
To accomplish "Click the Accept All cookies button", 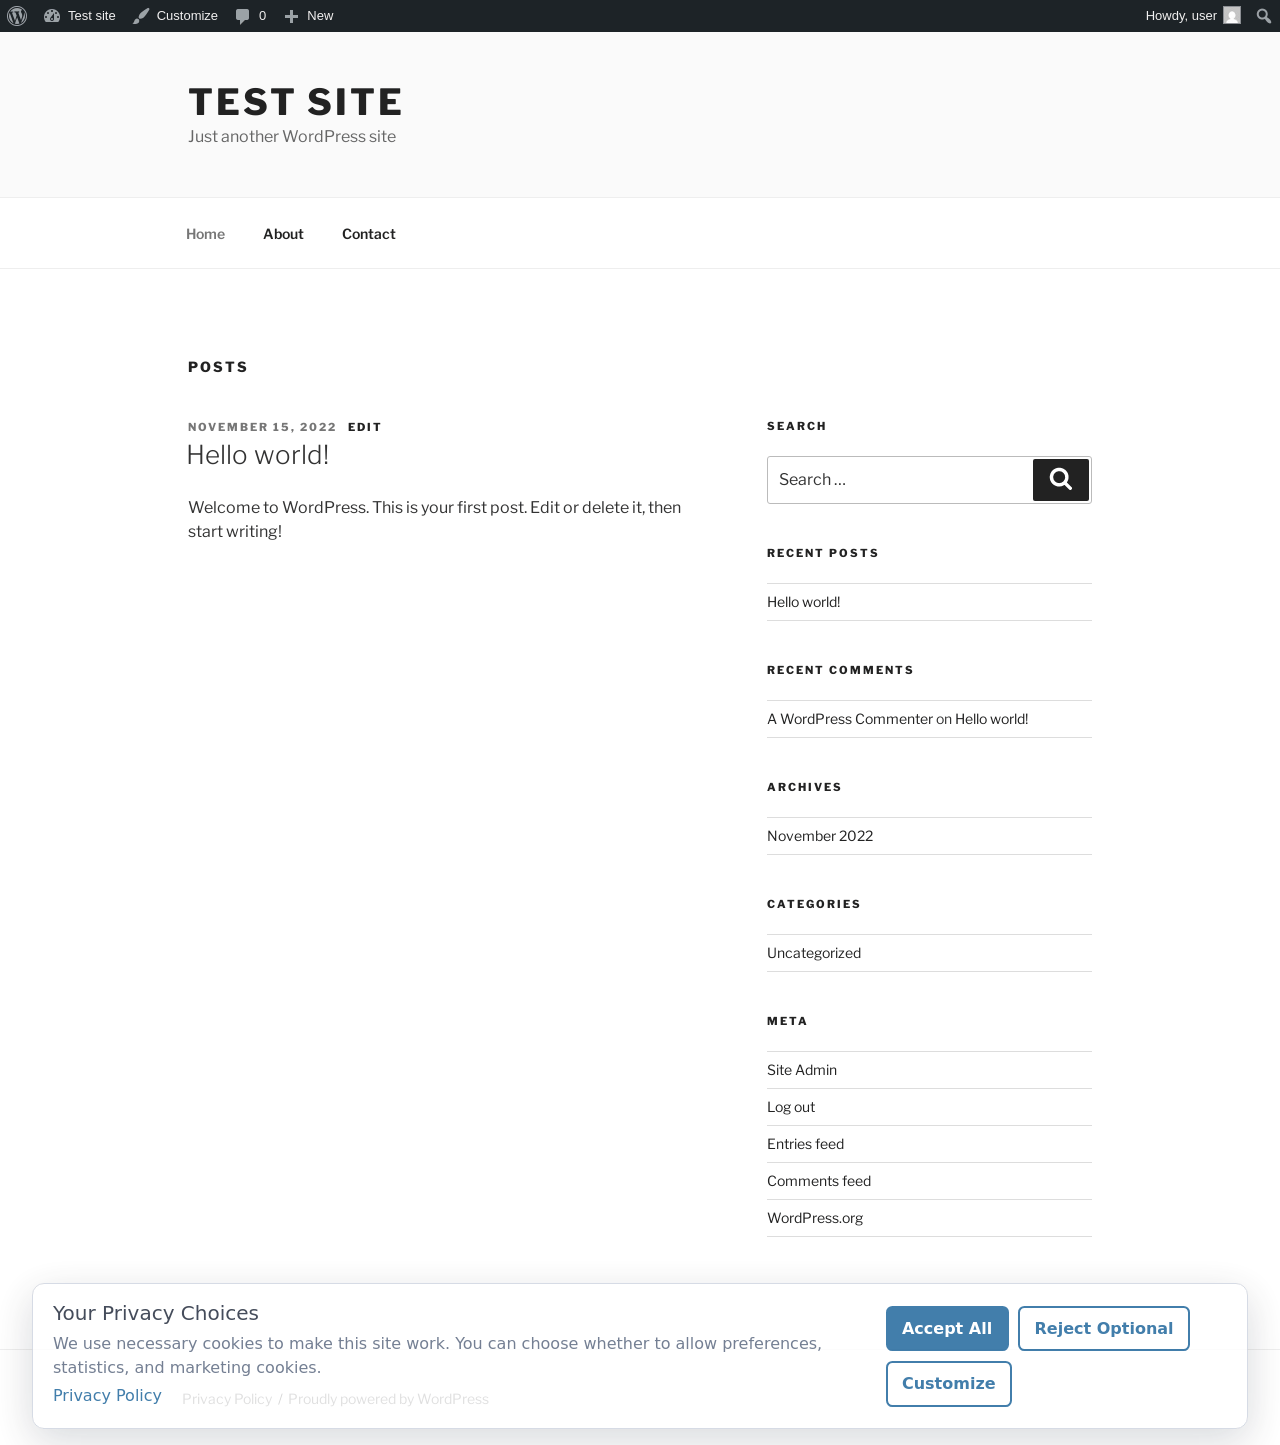I will [x=947, y=1328].
